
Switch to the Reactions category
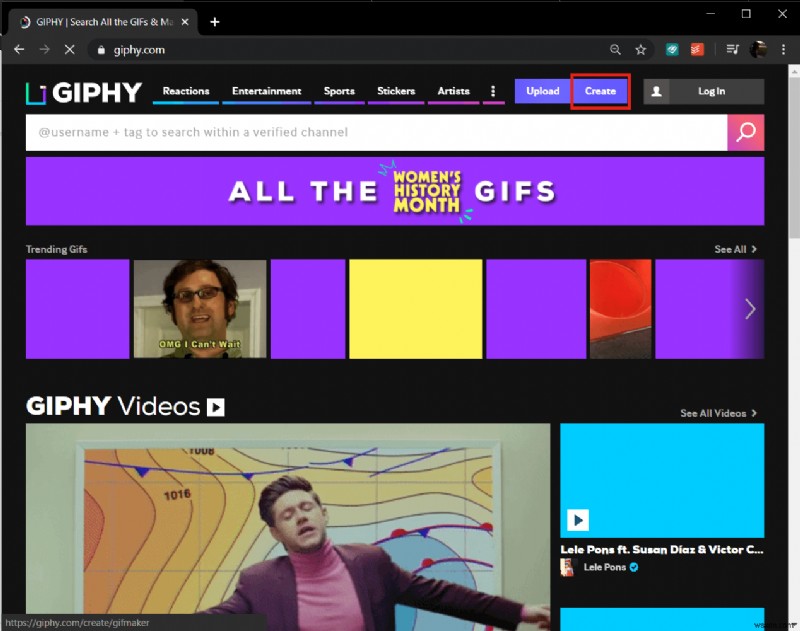pyautogui.click(x=185, y=90)
